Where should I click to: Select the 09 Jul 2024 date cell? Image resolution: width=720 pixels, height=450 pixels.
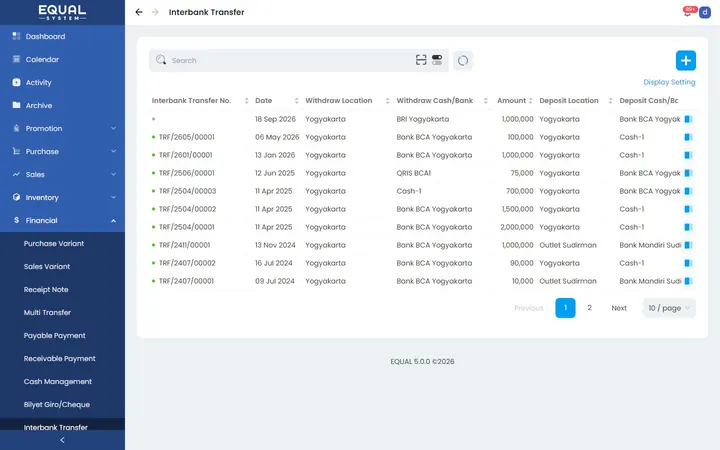(275, 281)
